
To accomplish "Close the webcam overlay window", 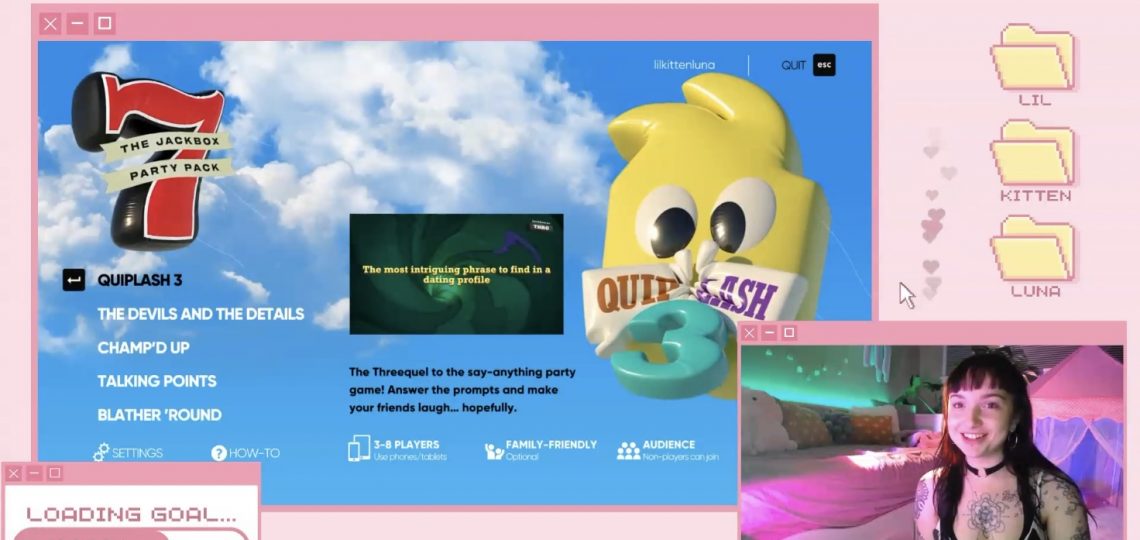I will point(749,333).
